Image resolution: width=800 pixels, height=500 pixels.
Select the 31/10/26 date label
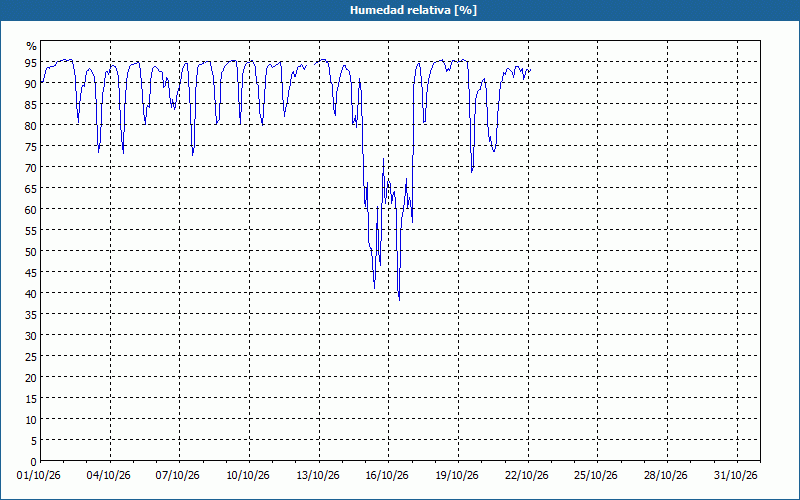(736, 476)
